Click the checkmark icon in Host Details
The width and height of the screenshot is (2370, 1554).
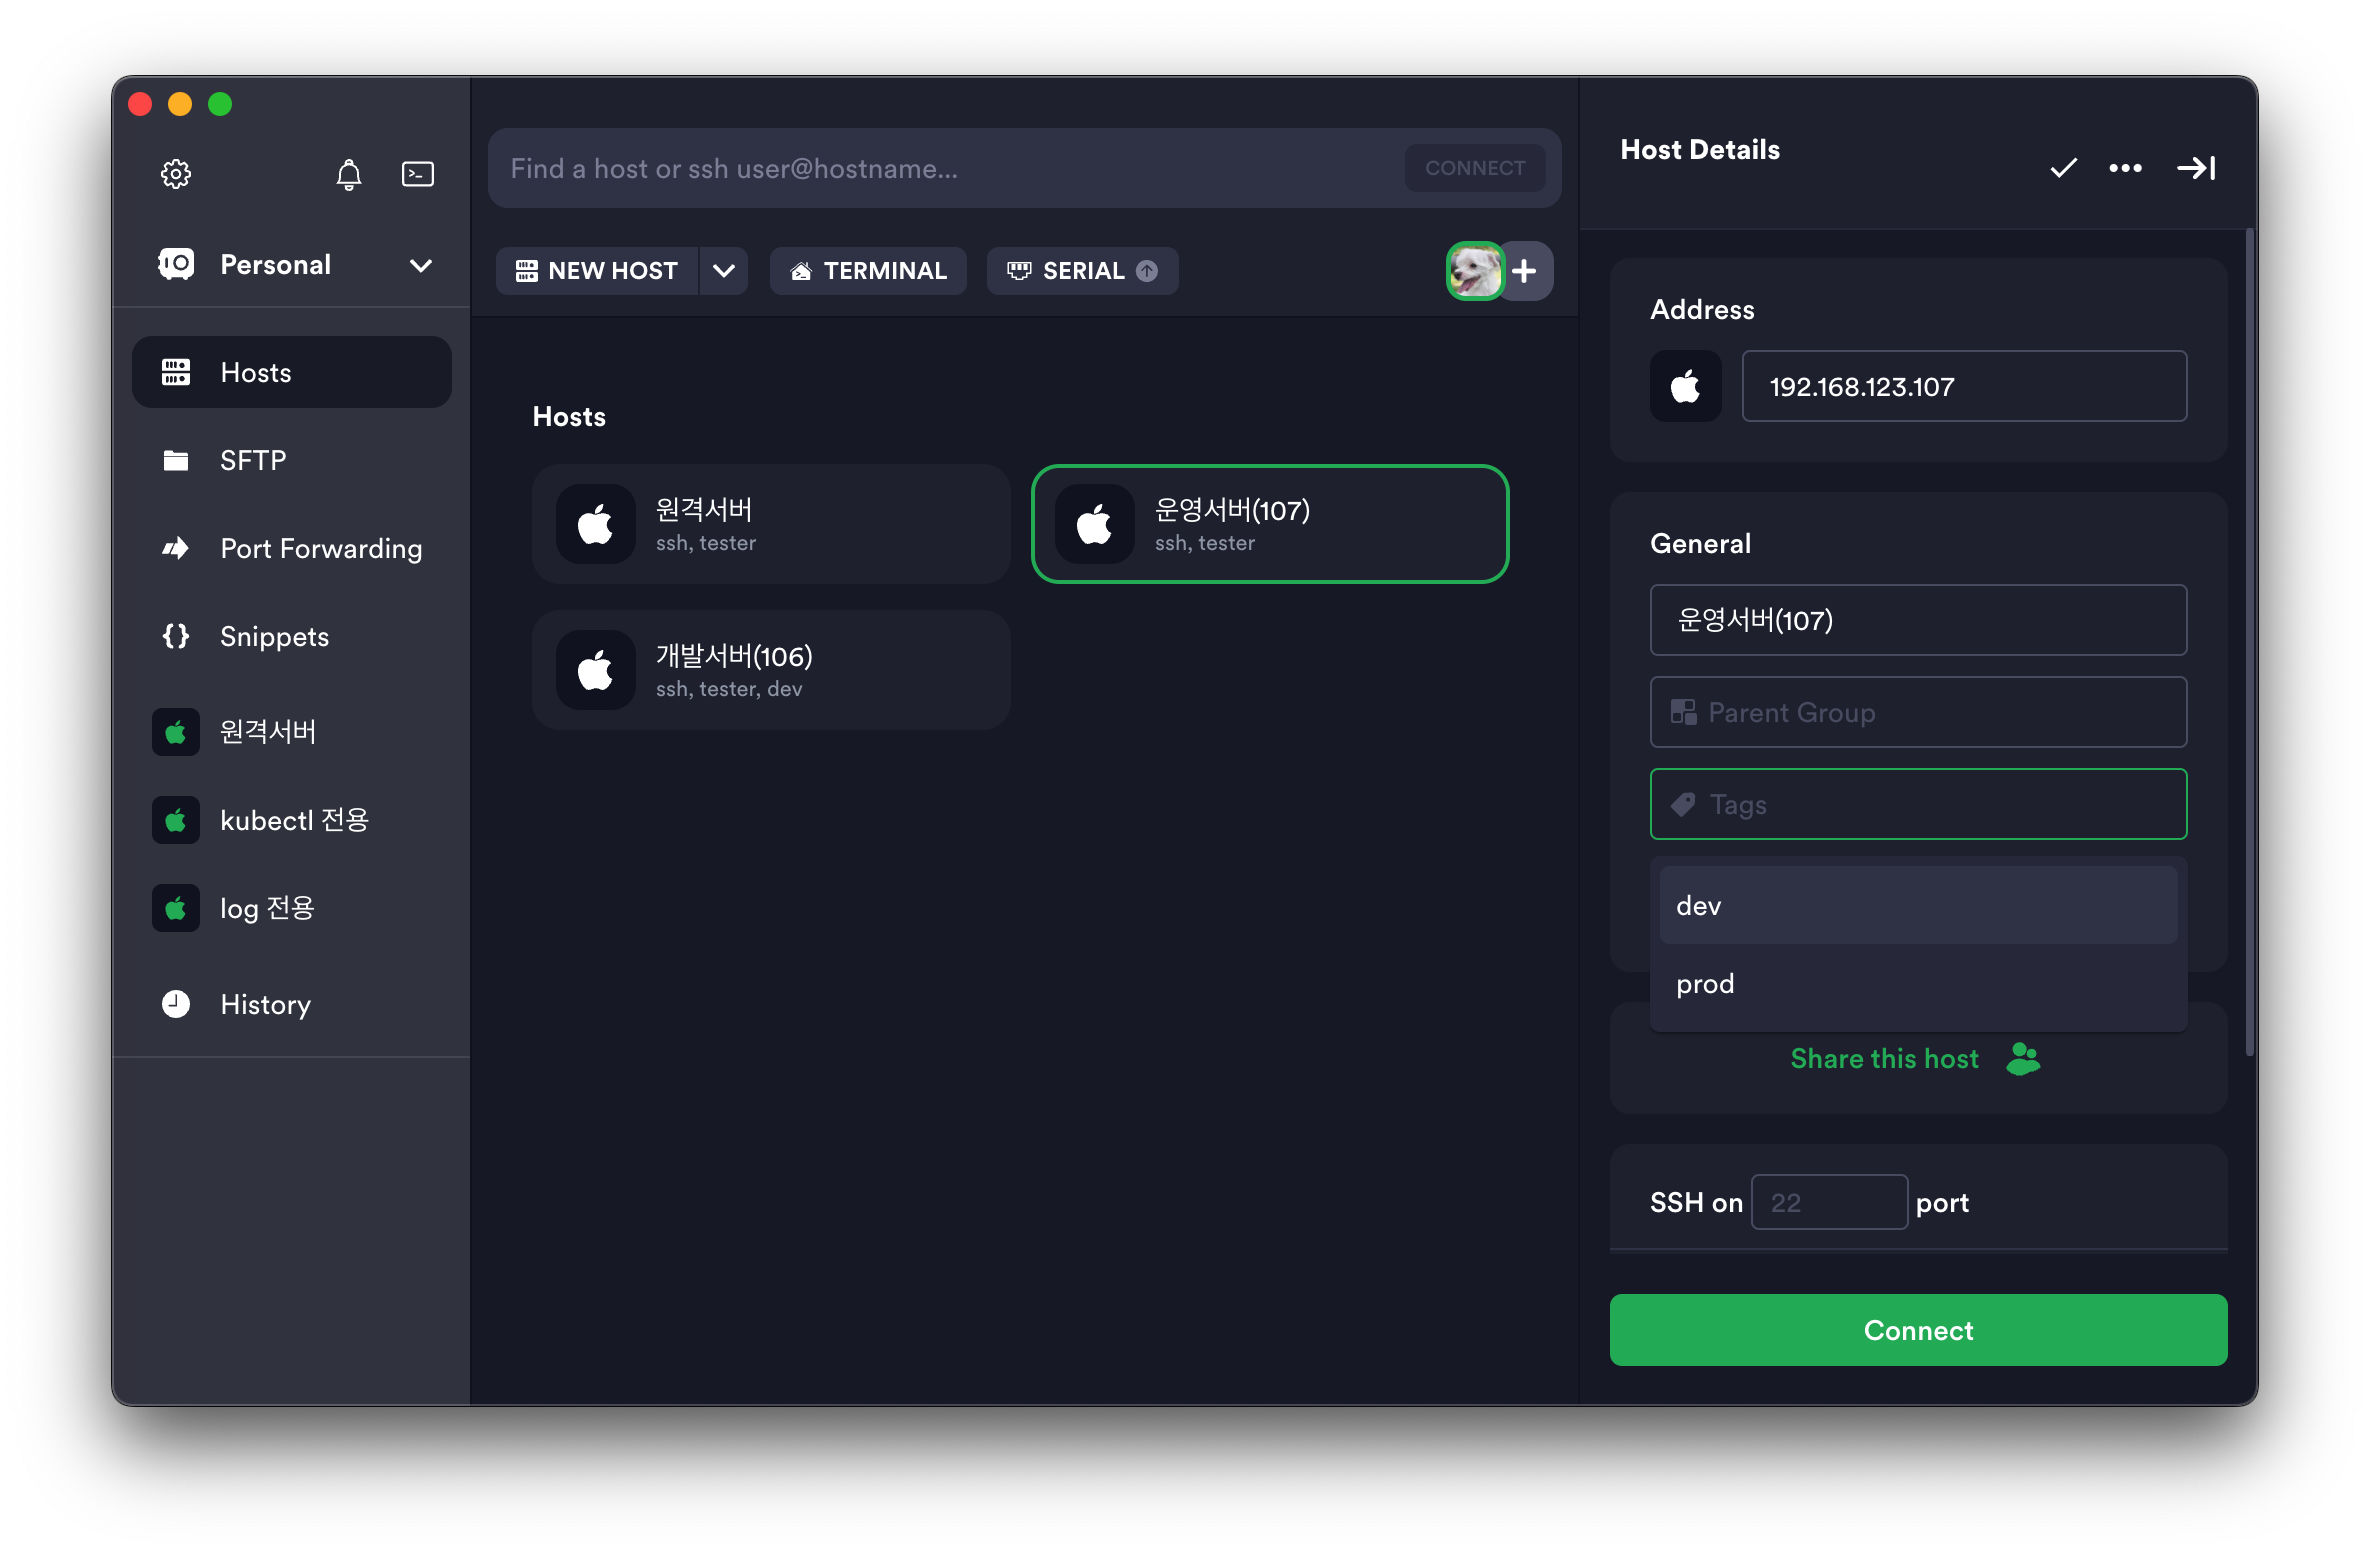click(x=2063, y=168)
